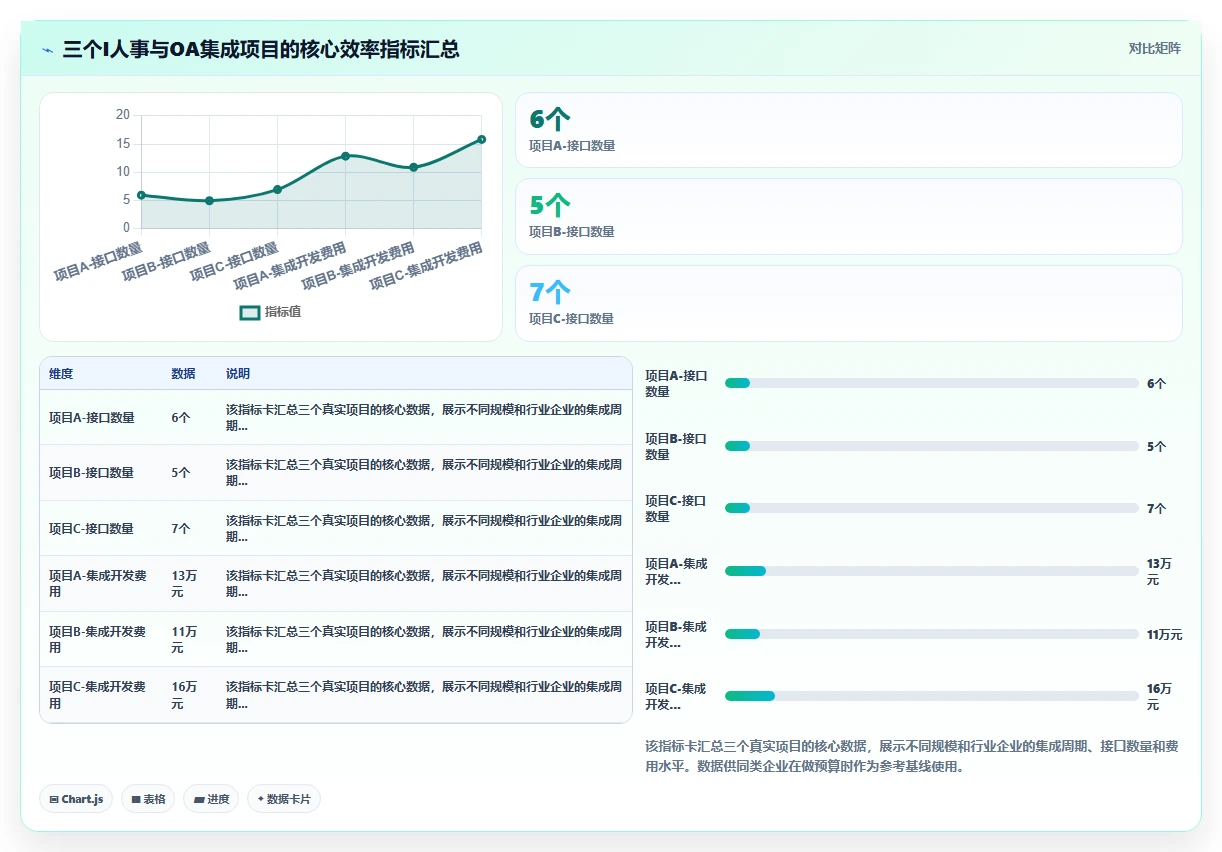
Task: Click the 16万元 value in the table
Action: (184, 695)
